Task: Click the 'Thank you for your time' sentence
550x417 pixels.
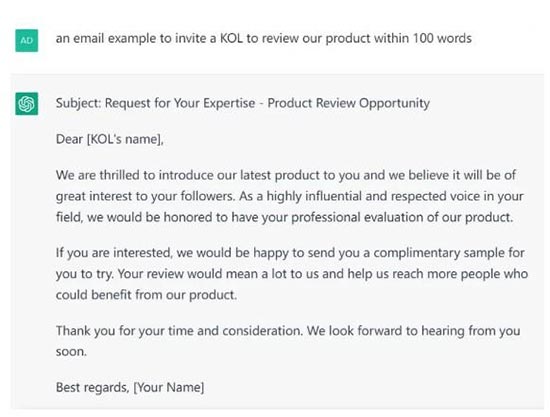Action: tap(179, 330)
